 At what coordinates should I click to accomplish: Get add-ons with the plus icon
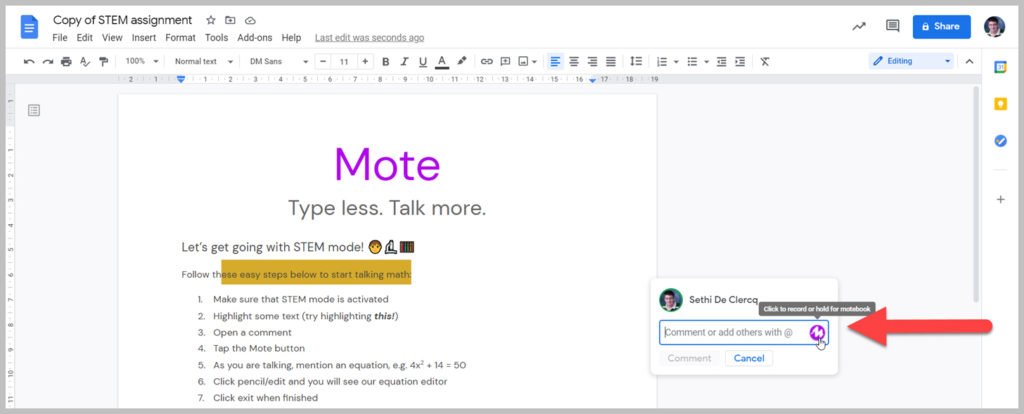click(1000, 200)
